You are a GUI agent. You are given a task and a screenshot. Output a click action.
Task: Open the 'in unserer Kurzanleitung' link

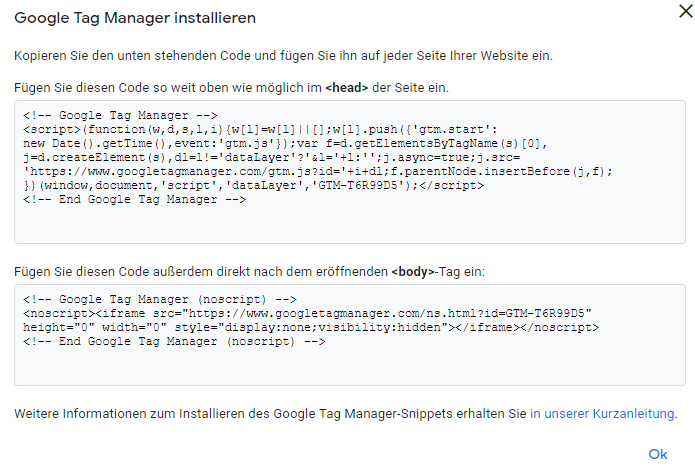pos(604,414)
